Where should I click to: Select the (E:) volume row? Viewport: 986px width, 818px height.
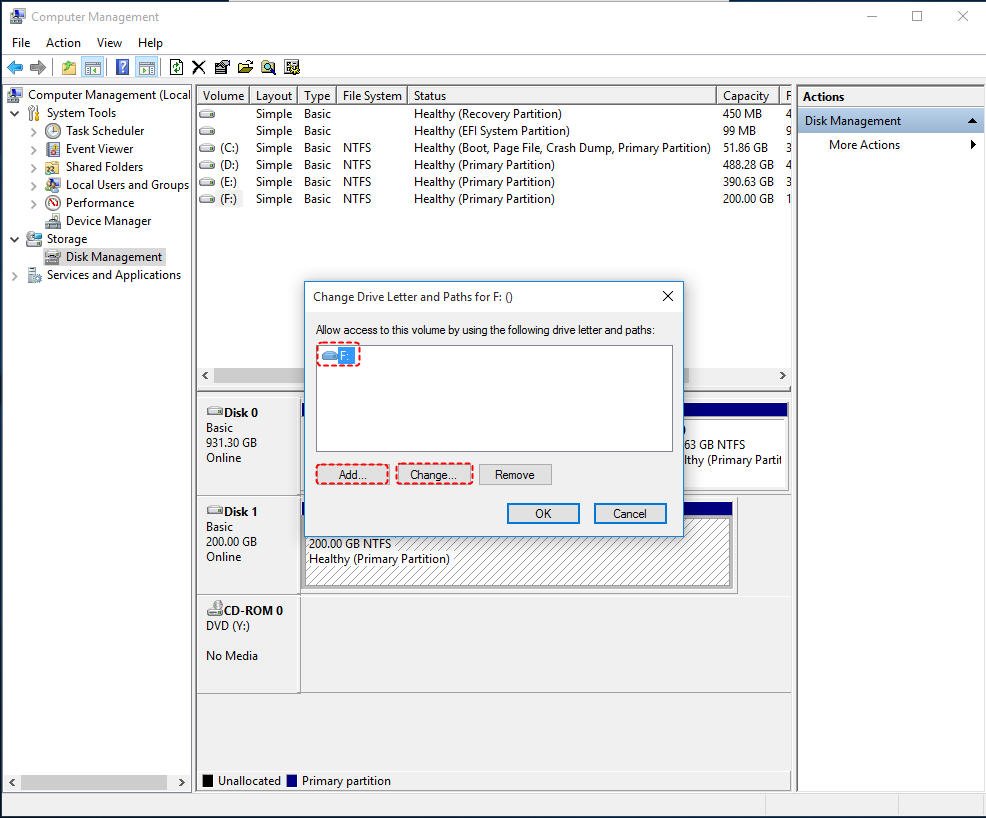[x=494, y=182]
